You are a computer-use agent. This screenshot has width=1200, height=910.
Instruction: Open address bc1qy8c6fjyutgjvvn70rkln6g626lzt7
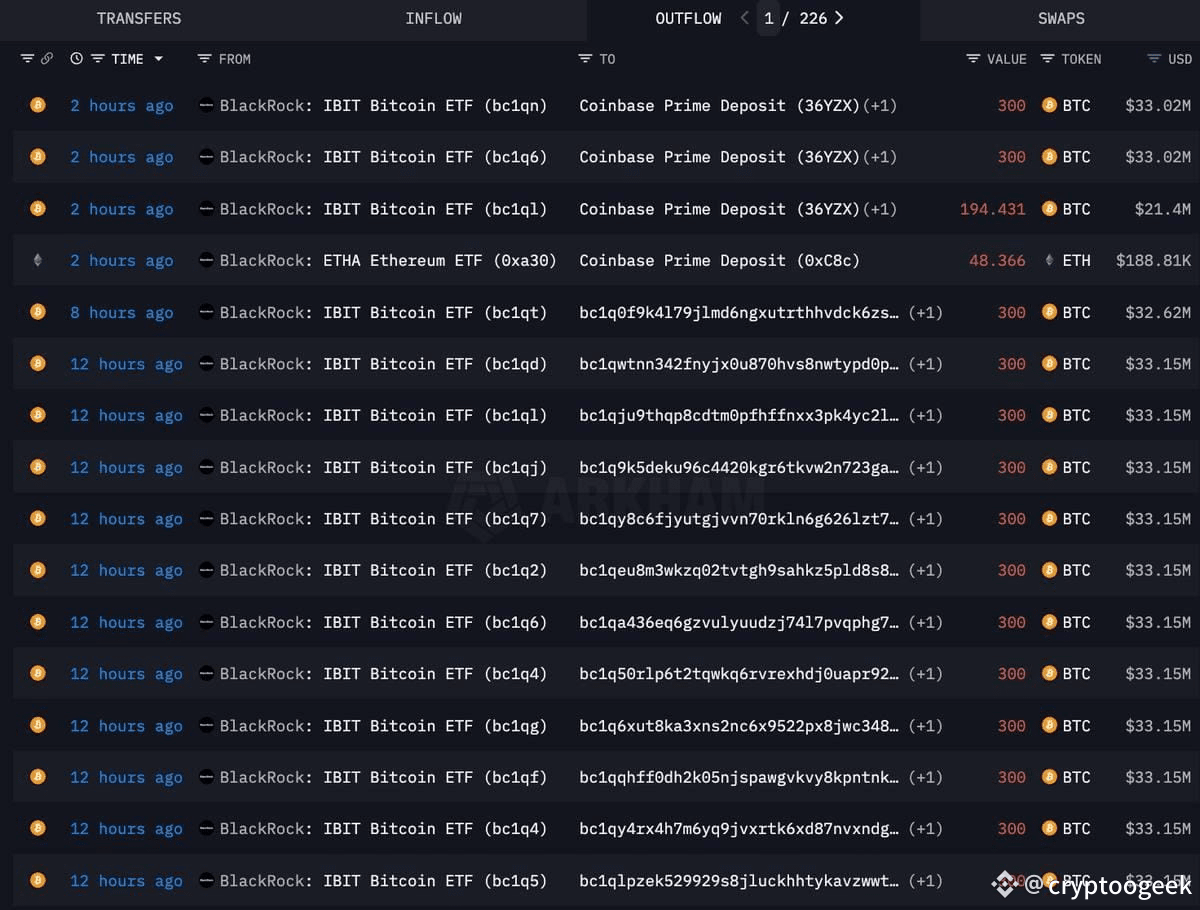(x=739, y=518)
